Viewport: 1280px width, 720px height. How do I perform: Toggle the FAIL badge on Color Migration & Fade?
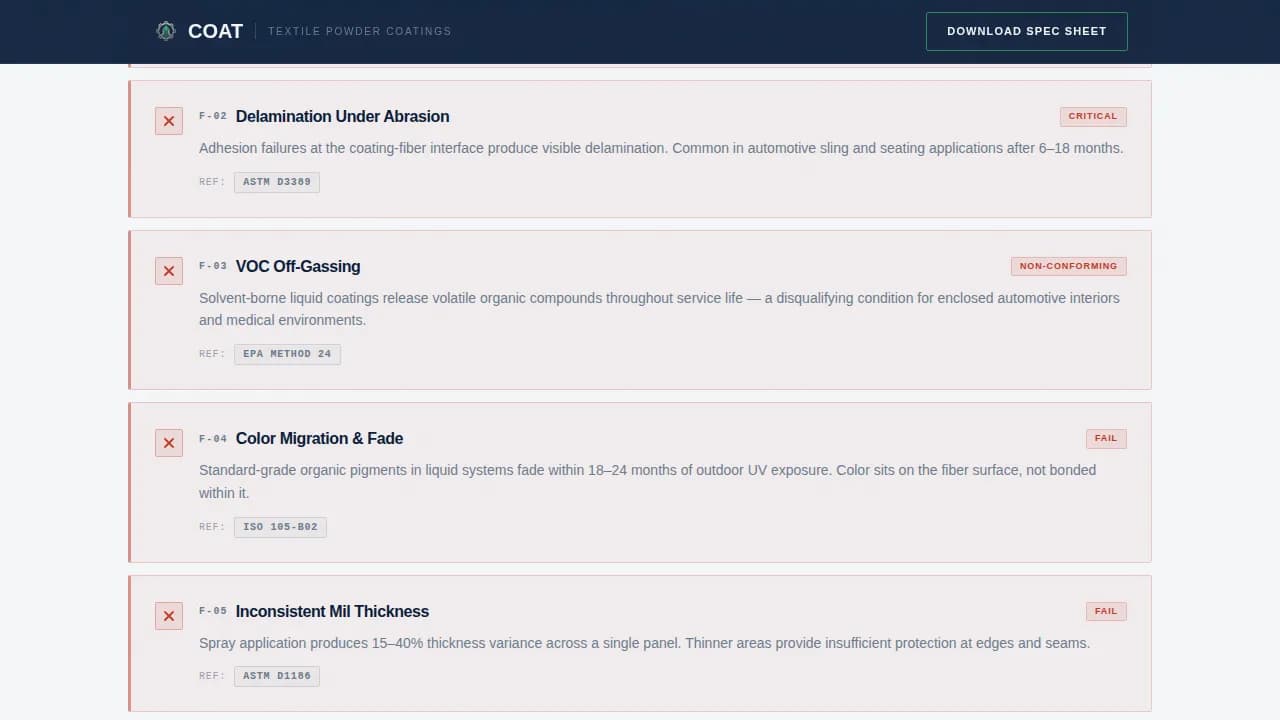click(1105, 438)
